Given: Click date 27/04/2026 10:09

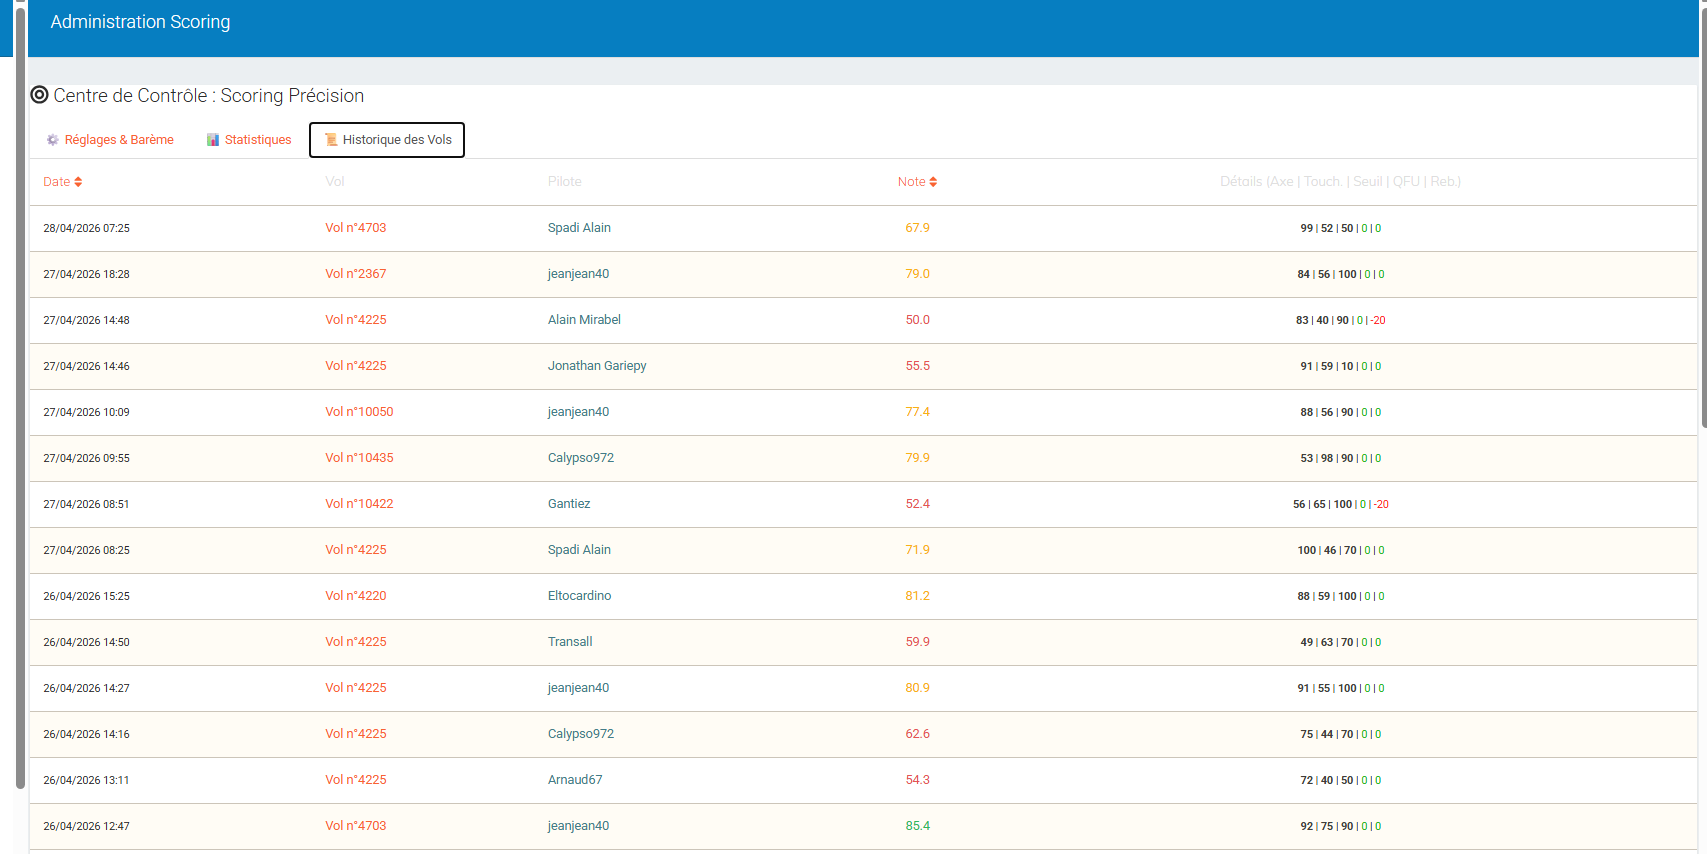Looking at the screenshot, I should [86, 412].
